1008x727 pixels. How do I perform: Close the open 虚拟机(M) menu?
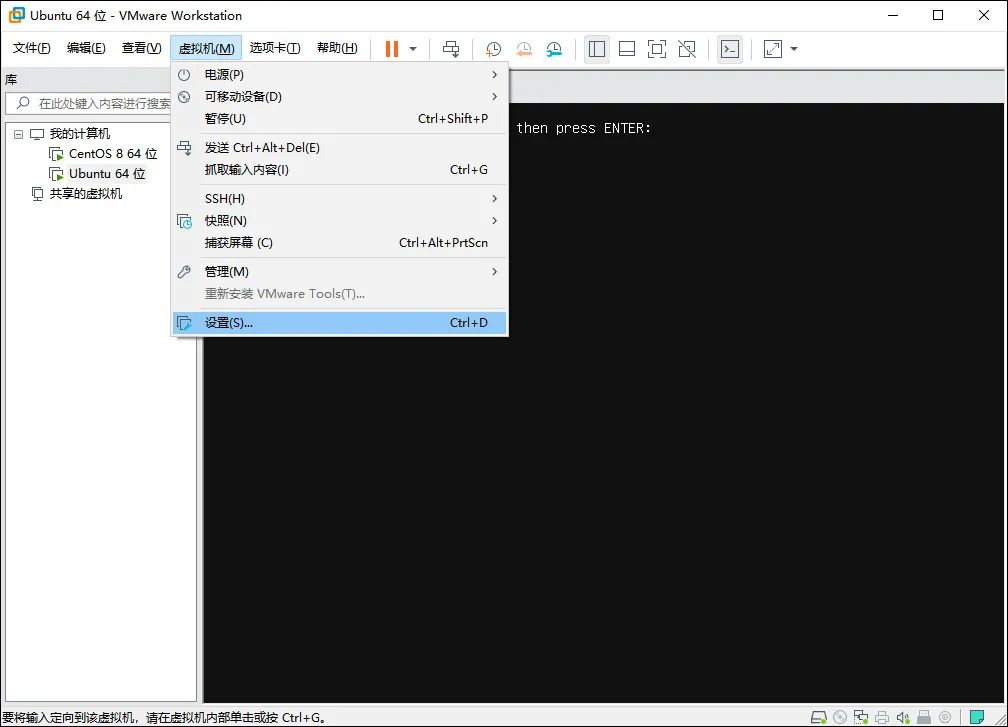point(206,49)
